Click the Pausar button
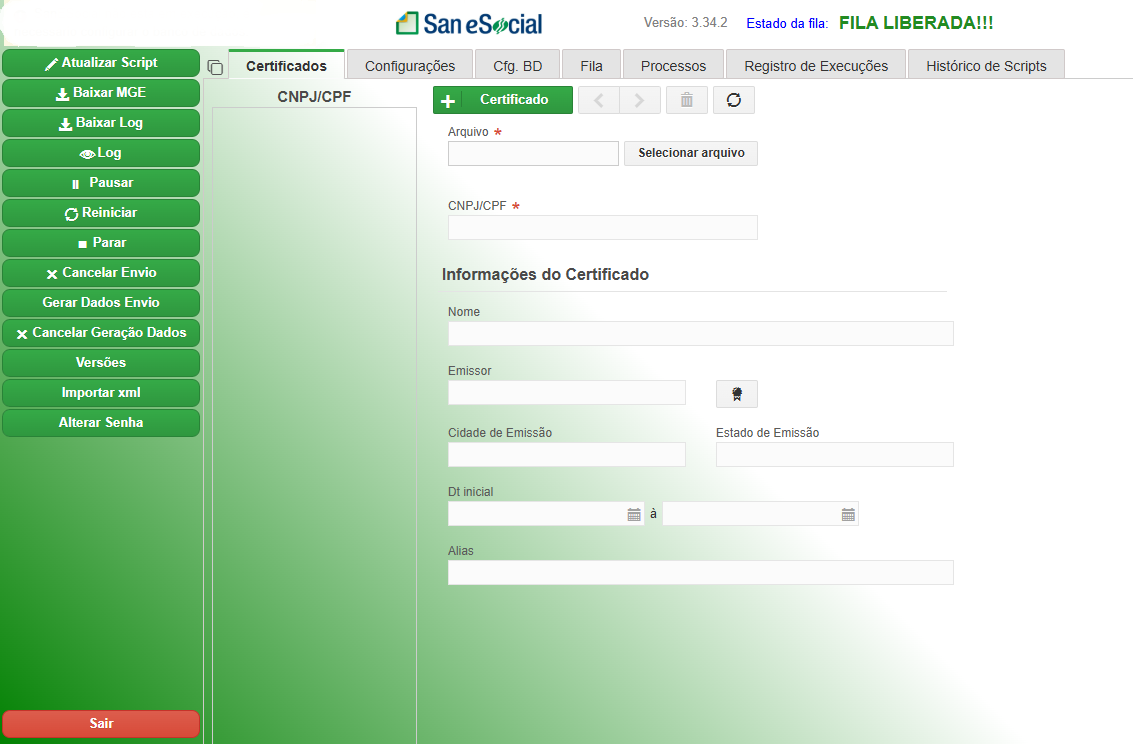Image resolution: width=1133 pixels, height=744 pixels. [x=101, y=183]
